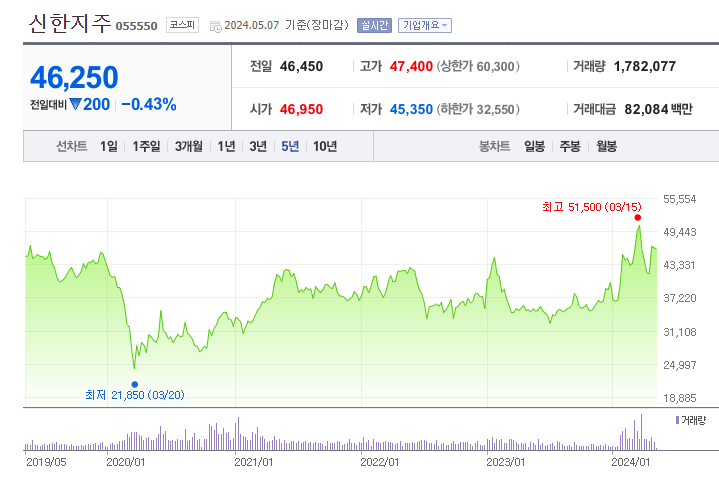The image size is (719, 478).
Task: Switch to 주봉 candle chart
Action: click(570, 146)
